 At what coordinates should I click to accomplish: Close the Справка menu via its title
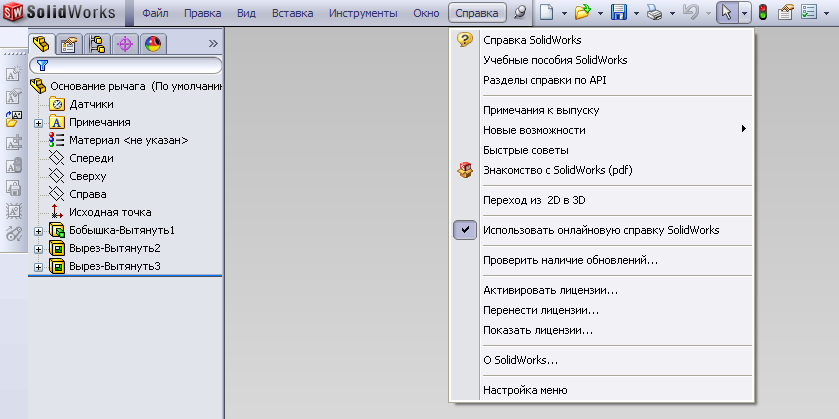click(x=477, y=13)
